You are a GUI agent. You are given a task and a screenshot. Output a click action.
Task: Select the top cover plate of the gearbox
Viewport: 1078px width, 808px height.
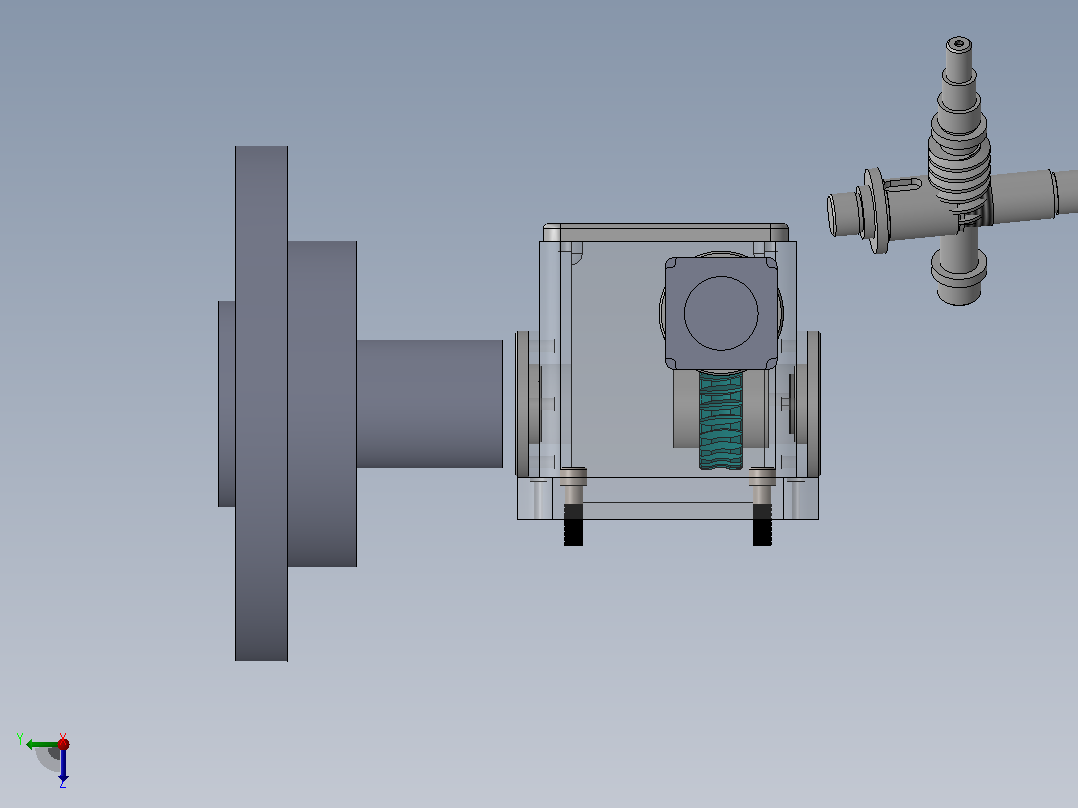(666, 232)
